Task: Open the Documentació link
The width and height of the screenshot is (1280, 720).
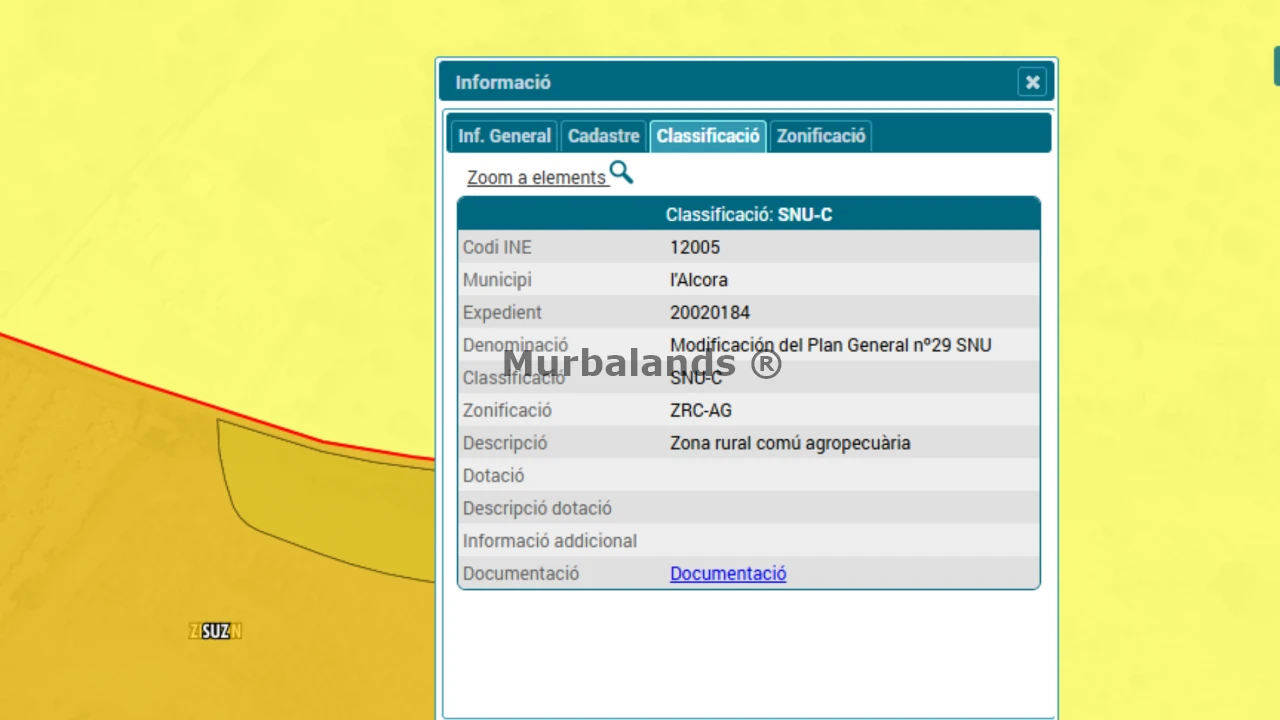Action: (x=728, y=573)
